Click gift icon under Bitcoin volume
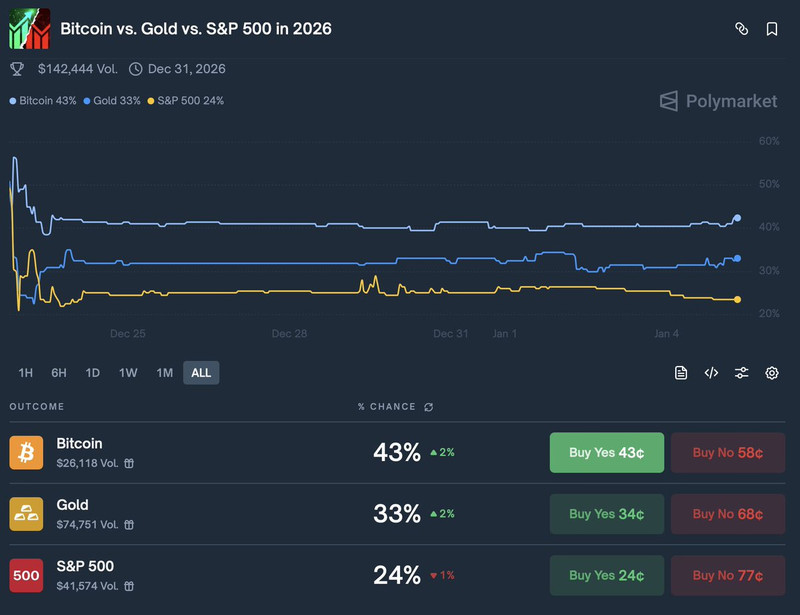 pyautogui.click(x=129, y=463)
